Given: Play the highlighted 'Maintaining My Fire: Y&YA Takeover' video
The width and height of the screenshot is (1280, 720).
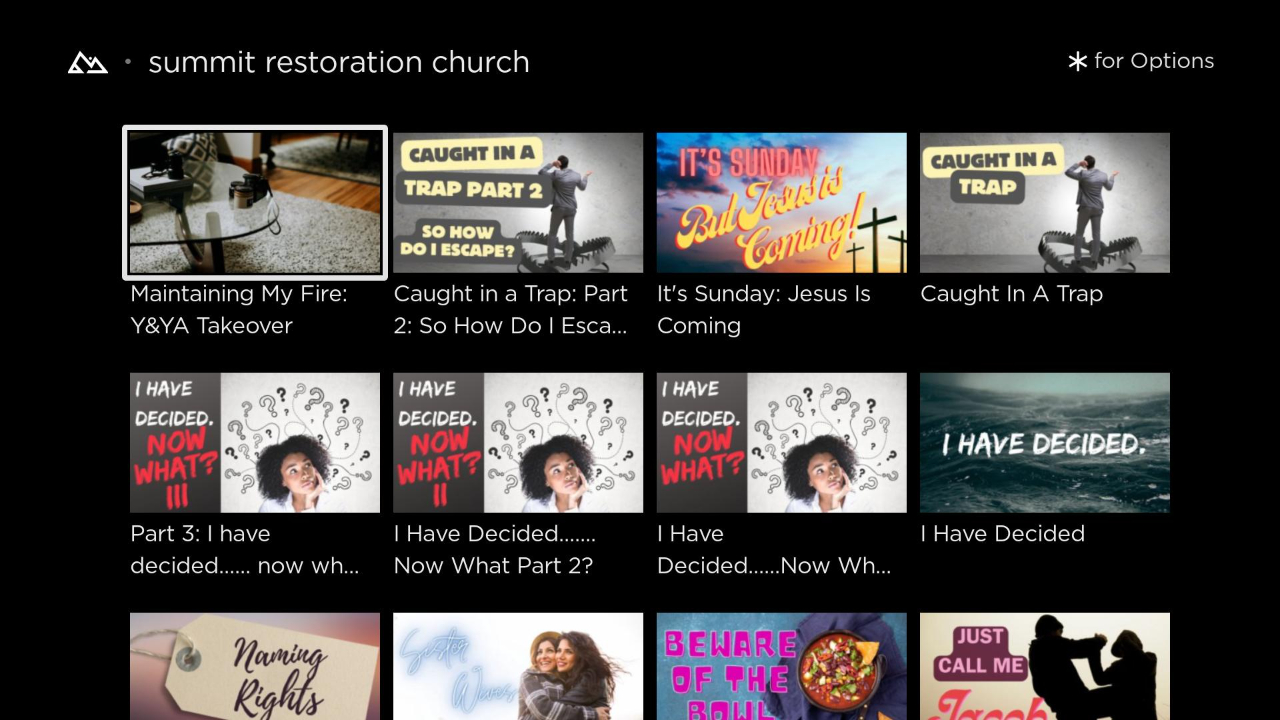Looking at the screenshot, I should (254, 202).
